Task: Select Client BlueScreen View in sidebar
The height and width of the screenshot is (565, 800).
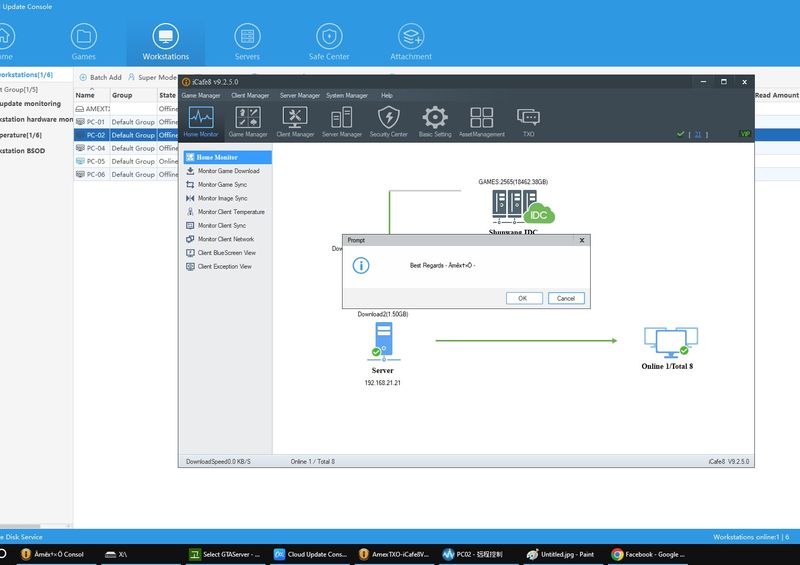Action: 228,253
